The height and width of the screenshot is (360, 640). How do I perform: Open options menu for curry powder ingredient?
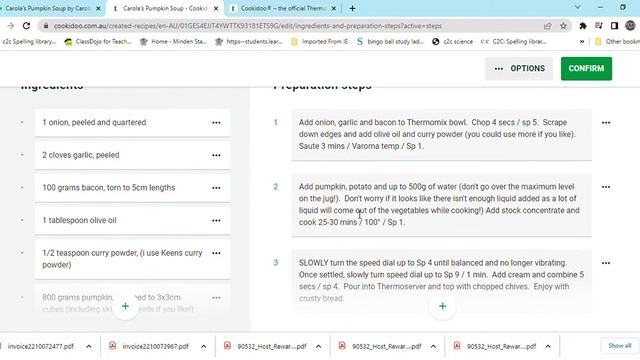point(216,253)
